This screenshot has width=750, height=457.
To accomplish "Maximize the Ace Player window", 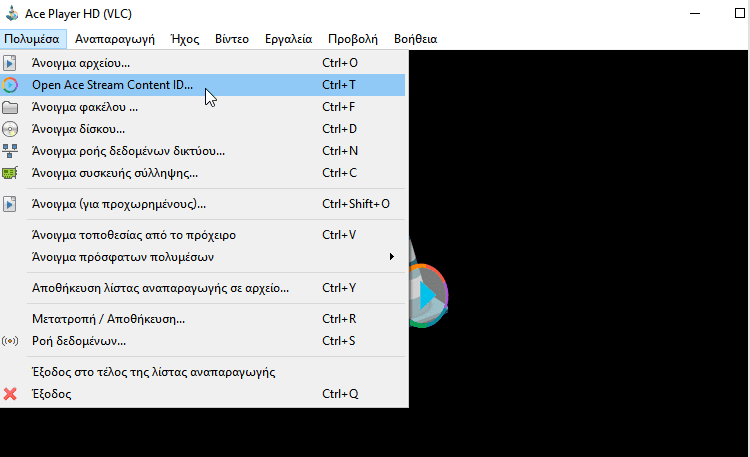I will point(739,13).
